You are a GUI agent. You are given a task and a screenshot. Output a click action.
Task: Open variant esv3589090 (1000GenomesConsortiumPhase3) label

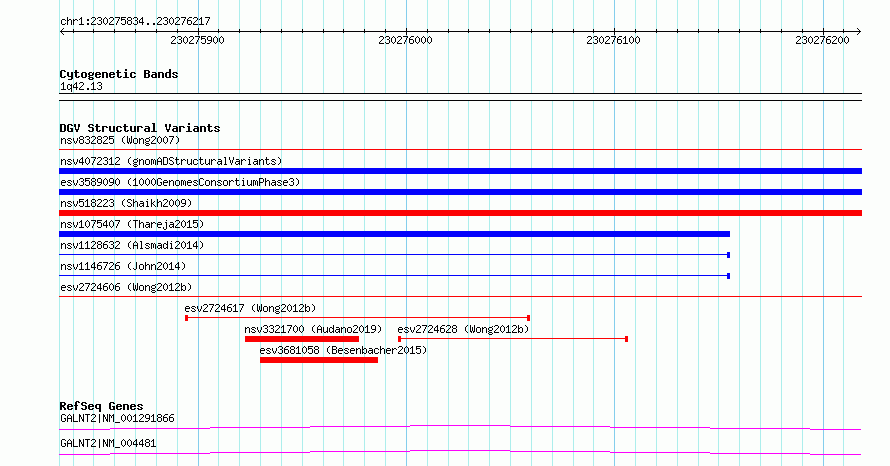180,182
